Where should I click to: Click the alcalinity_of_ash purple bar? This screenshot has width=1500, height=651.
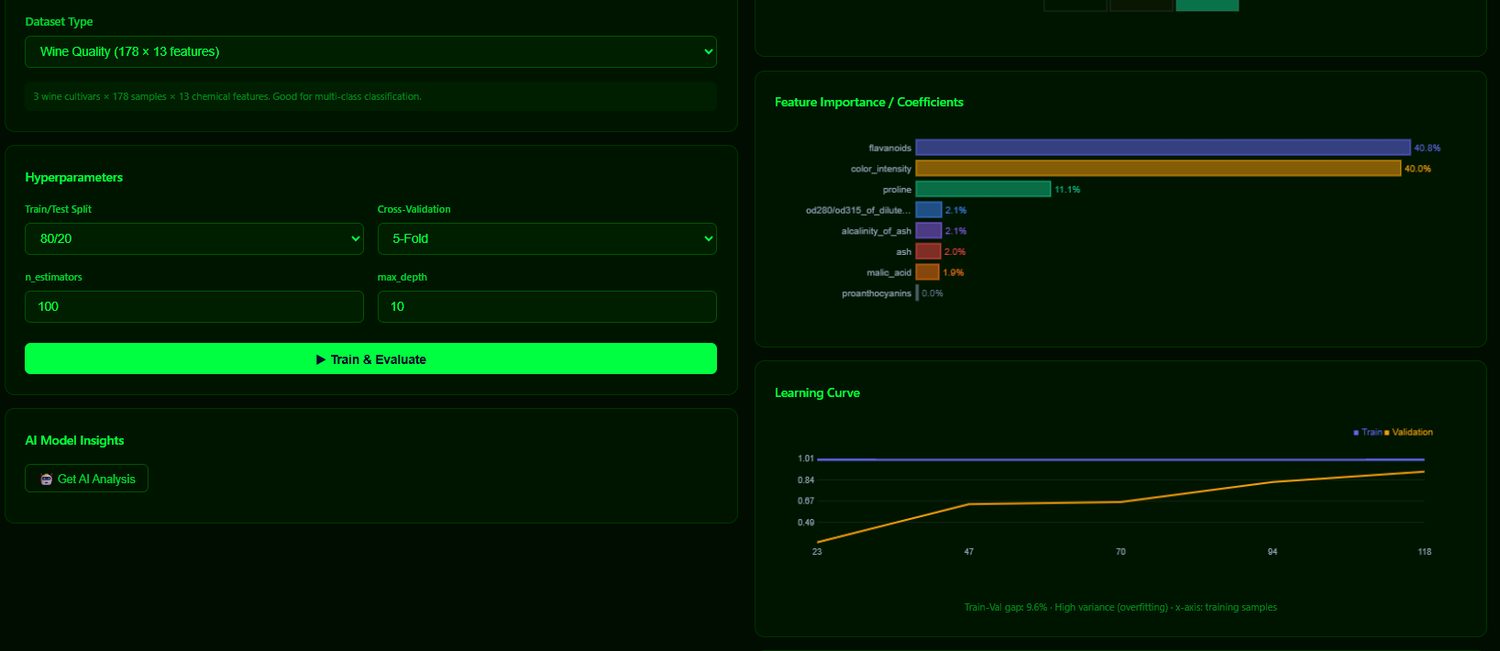point(929,231)
